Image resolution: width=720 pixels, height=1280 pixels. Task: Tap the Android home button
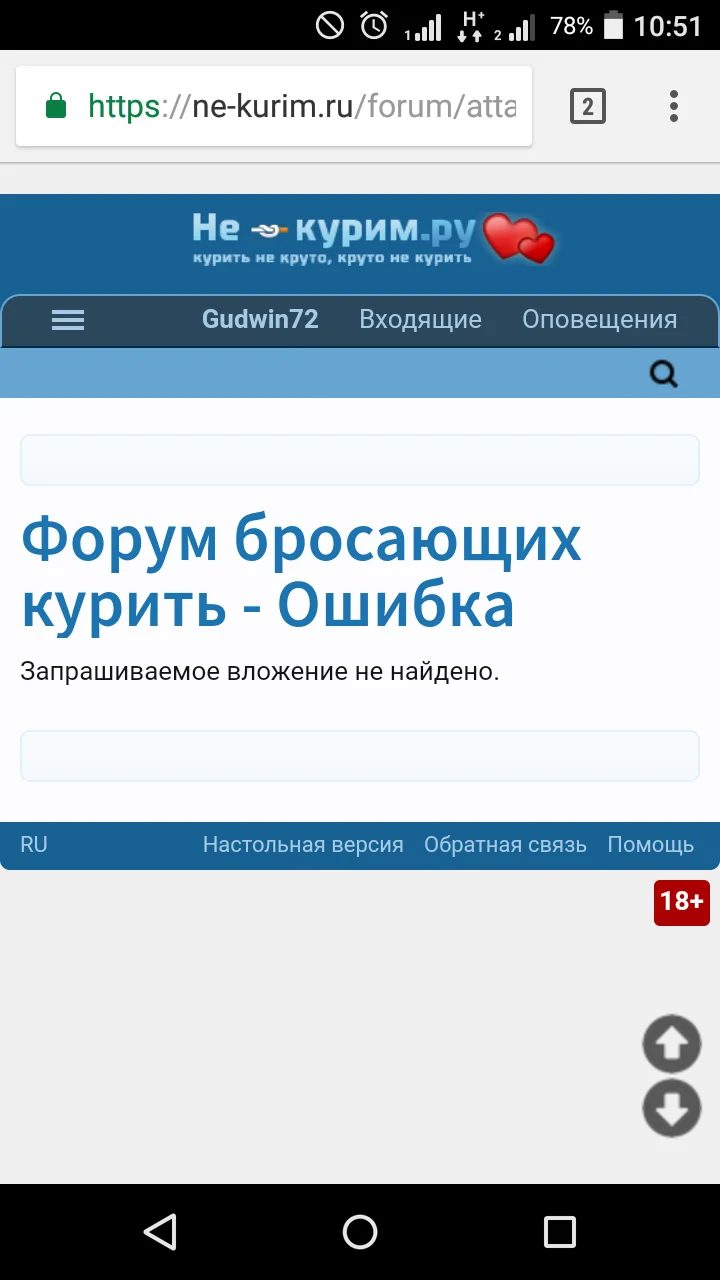coord(360,1232)
